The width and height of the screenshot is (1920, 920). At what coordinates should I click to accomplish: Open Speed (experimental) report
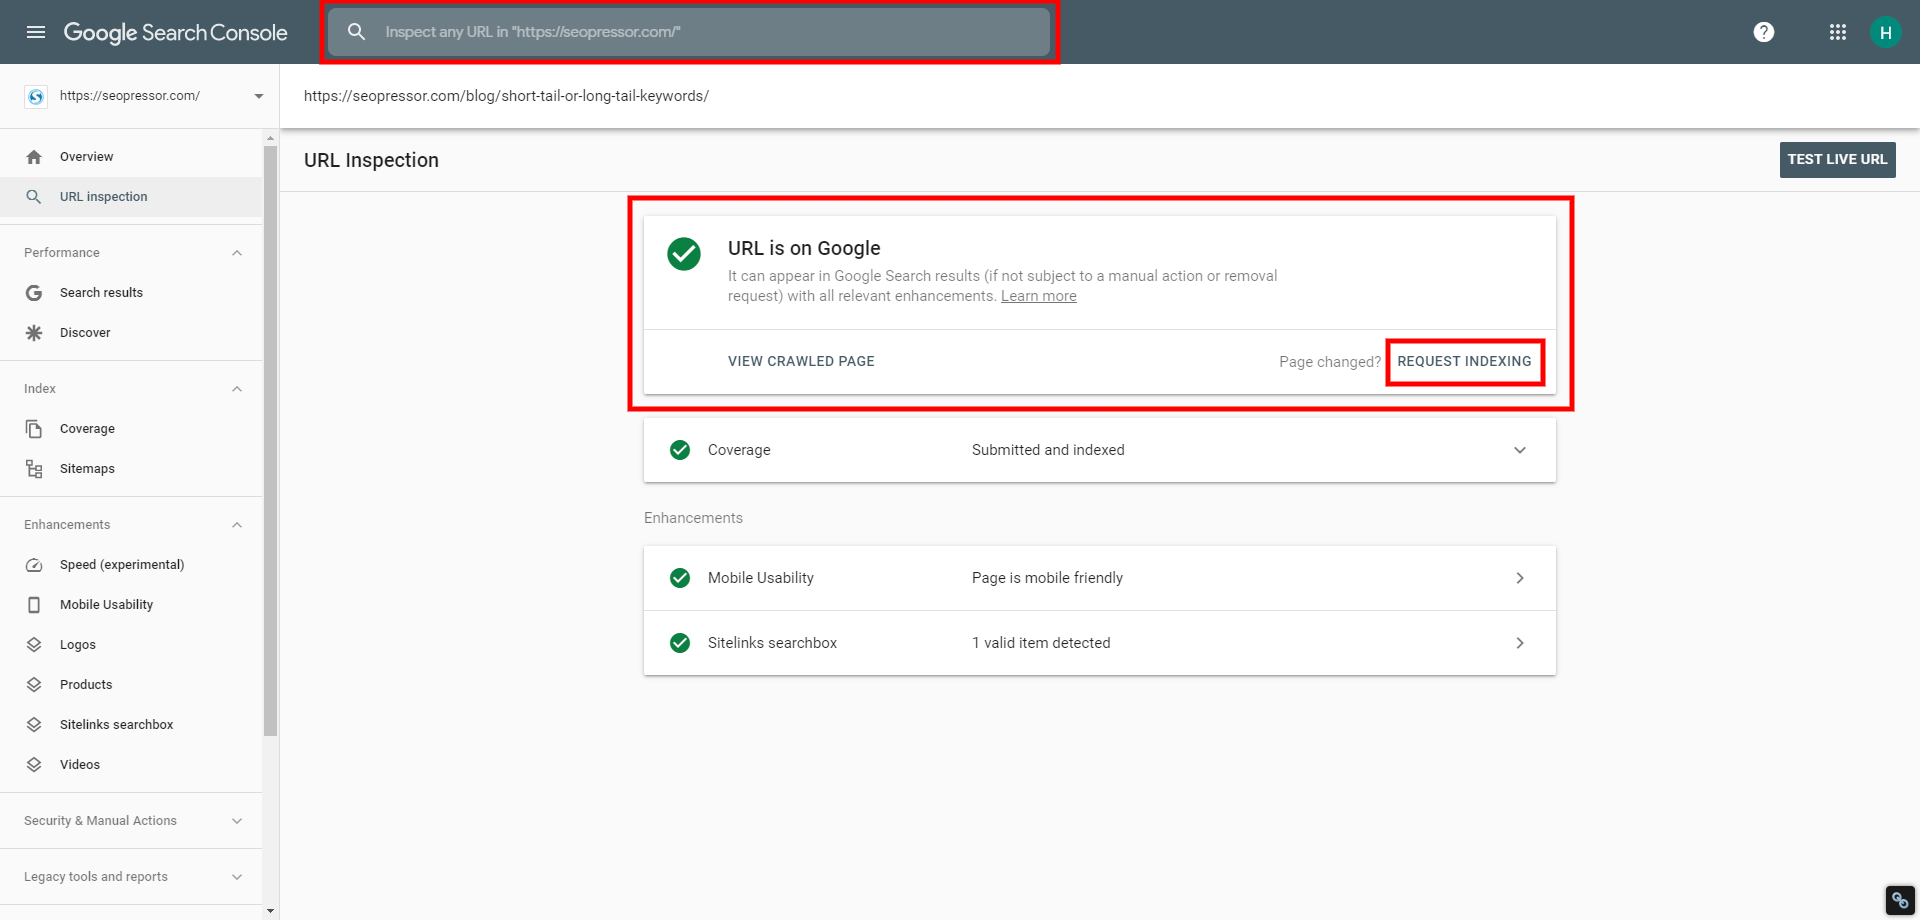131,565
